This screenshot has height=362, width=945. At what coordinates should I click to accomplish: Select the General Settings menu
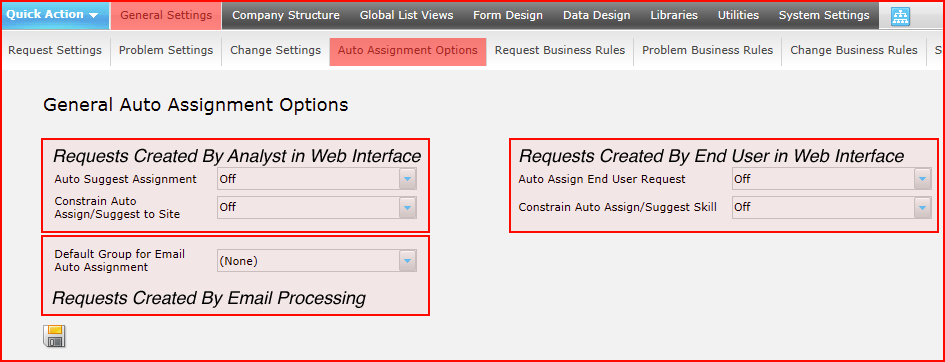166,15
